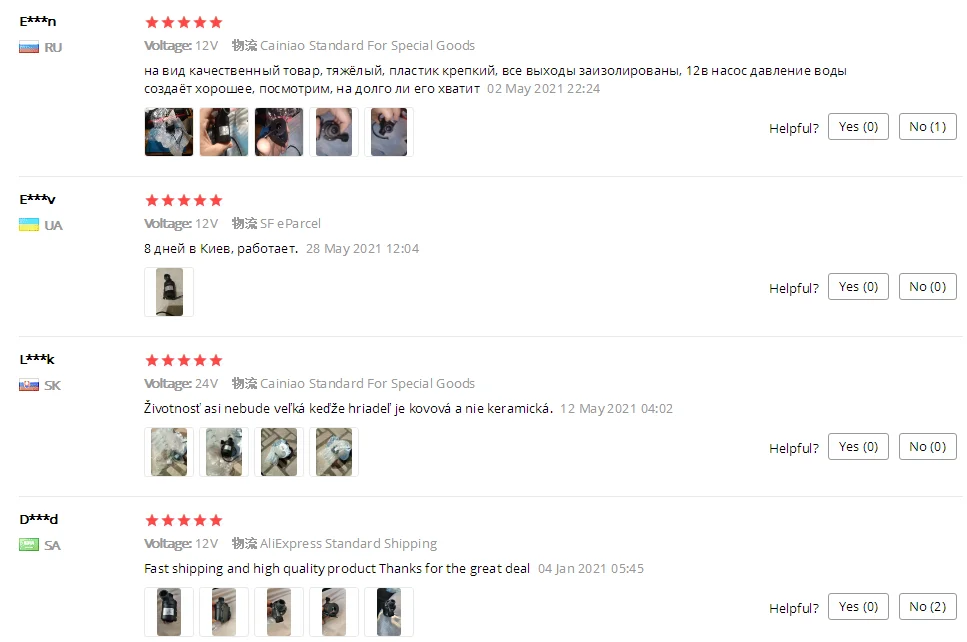Open second photo in L***k's review
Image resolution: width=967 pixels, height=642 pixels.
tap(224, 452)
